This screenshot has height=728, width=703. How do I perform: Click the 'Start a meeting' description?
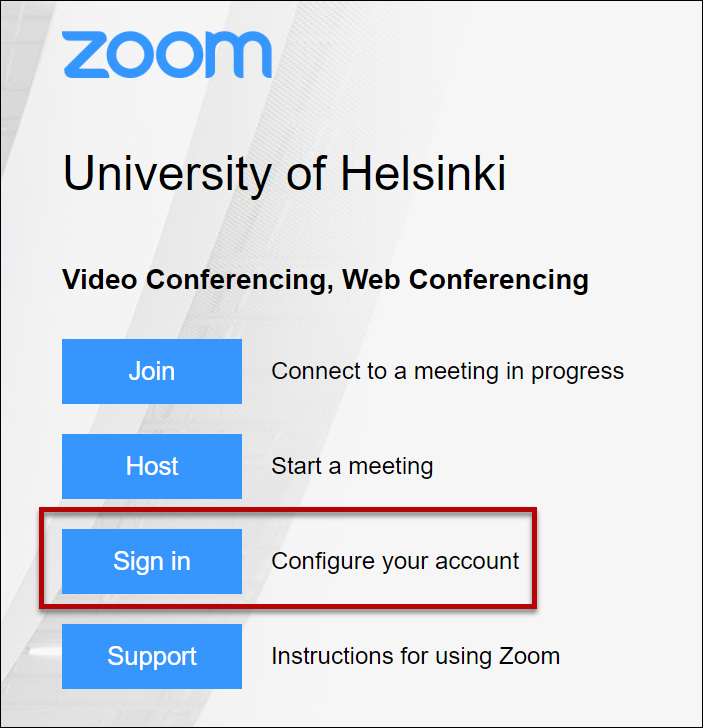pos(352,466)
